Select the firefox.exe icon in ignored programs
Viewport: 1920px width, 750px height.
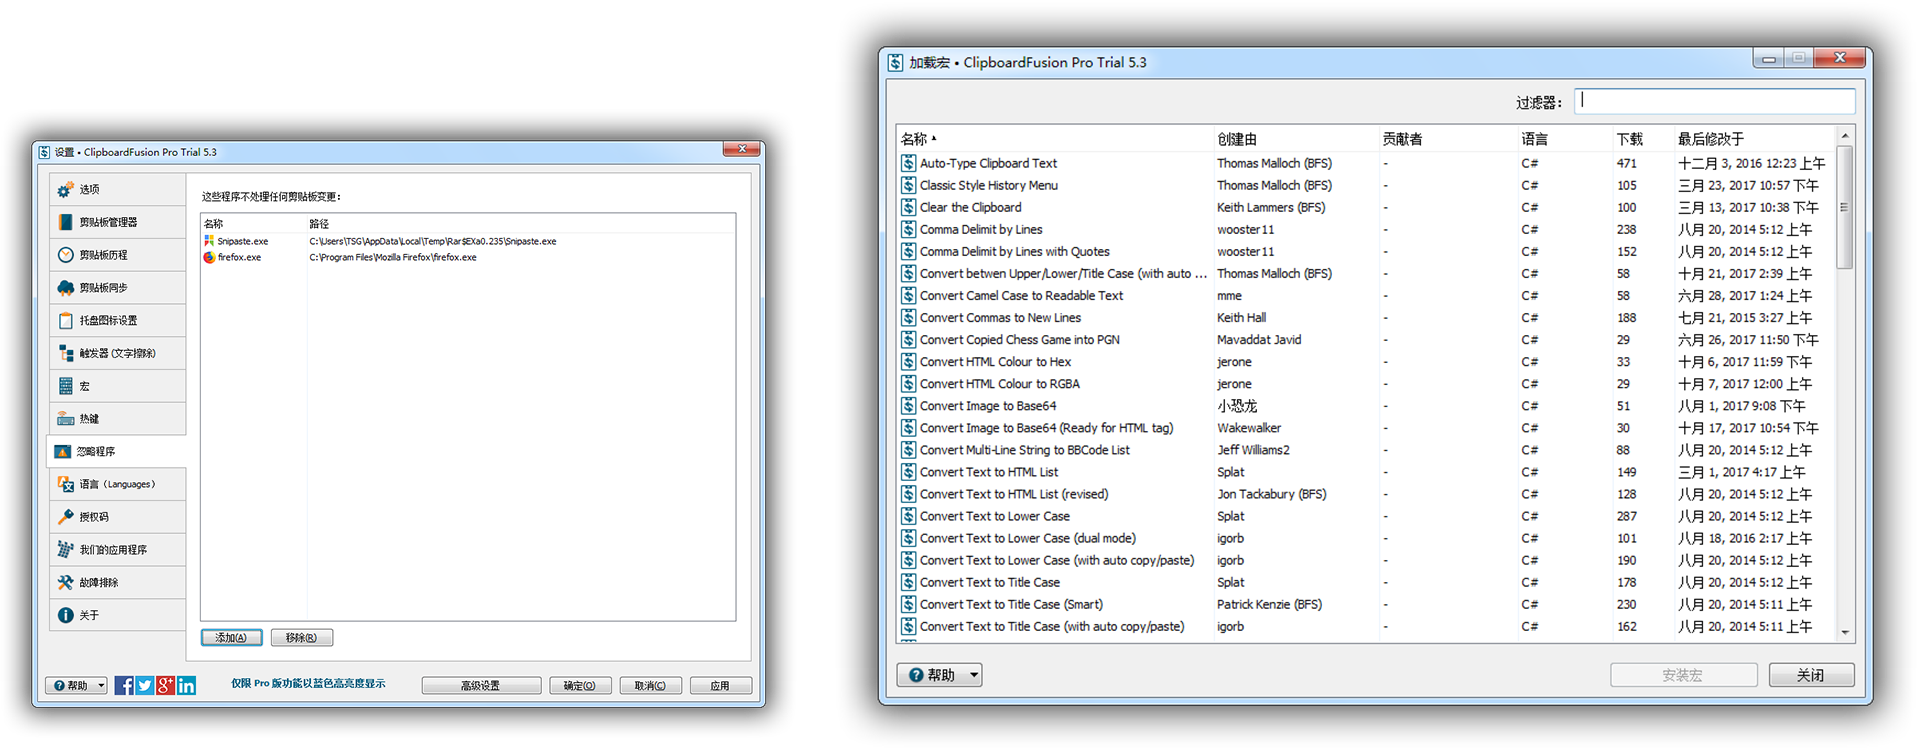point(209,257)
